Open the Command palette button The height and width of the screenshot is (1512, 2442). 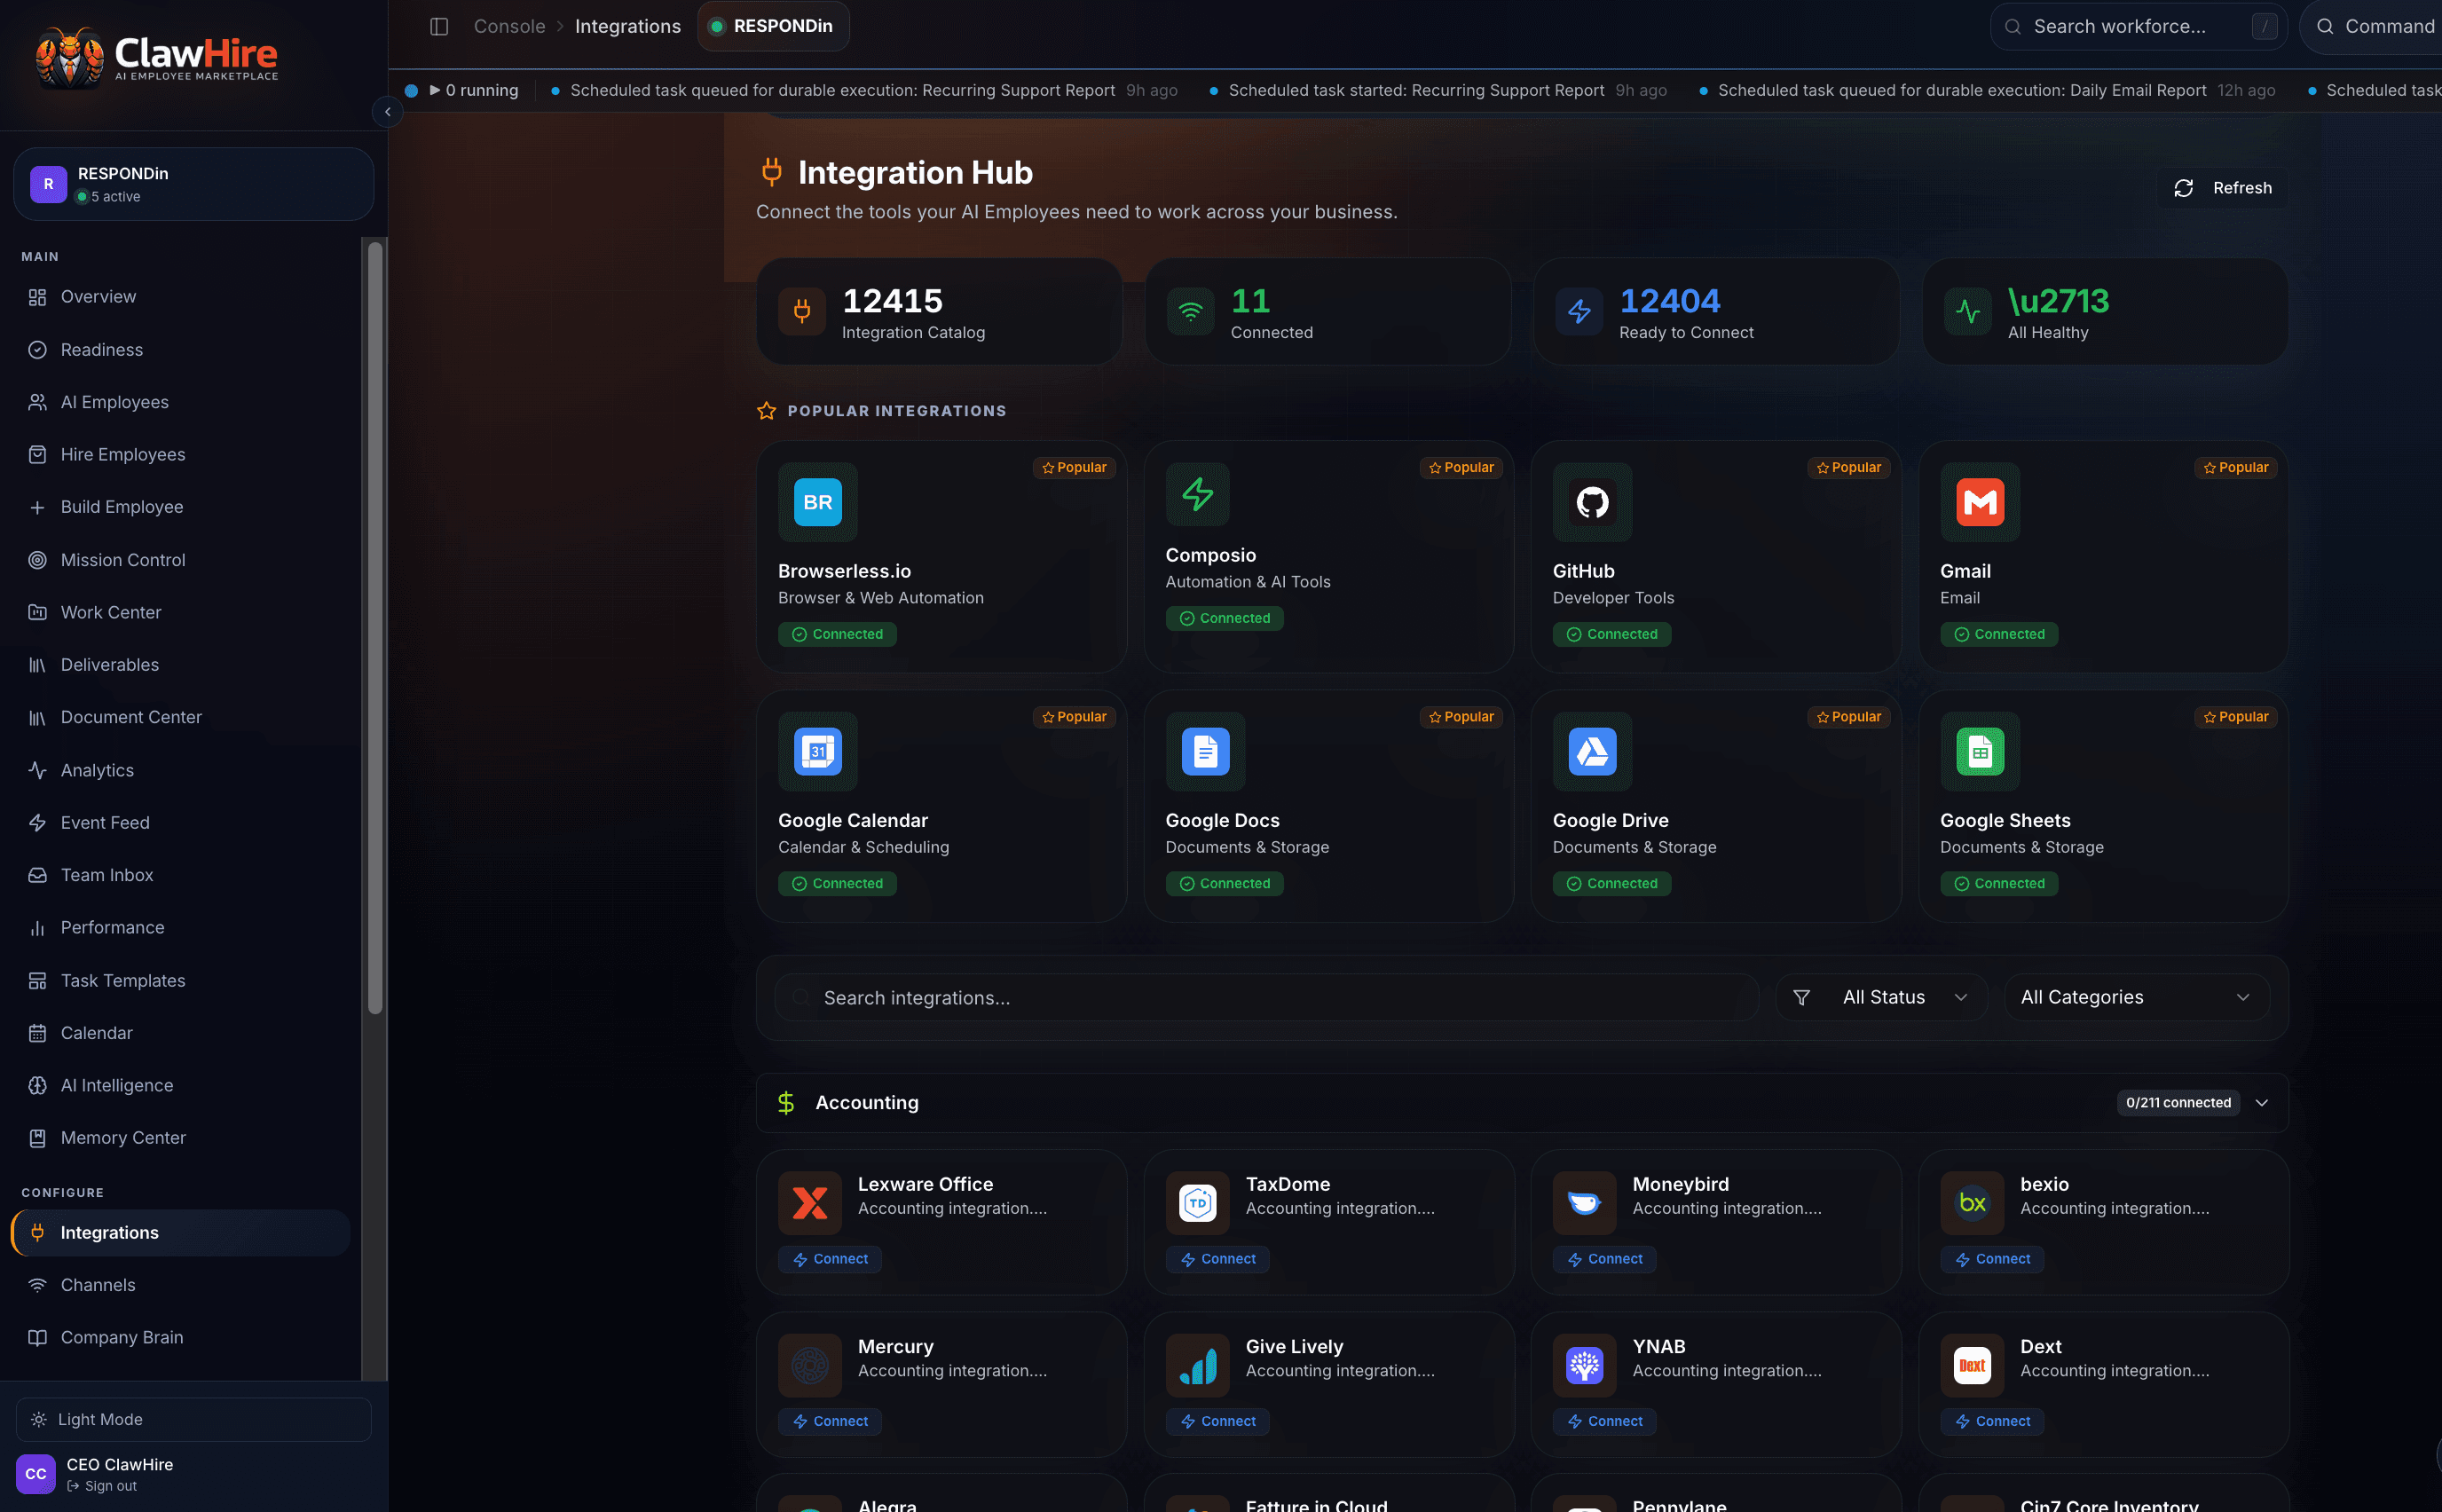2371,26
